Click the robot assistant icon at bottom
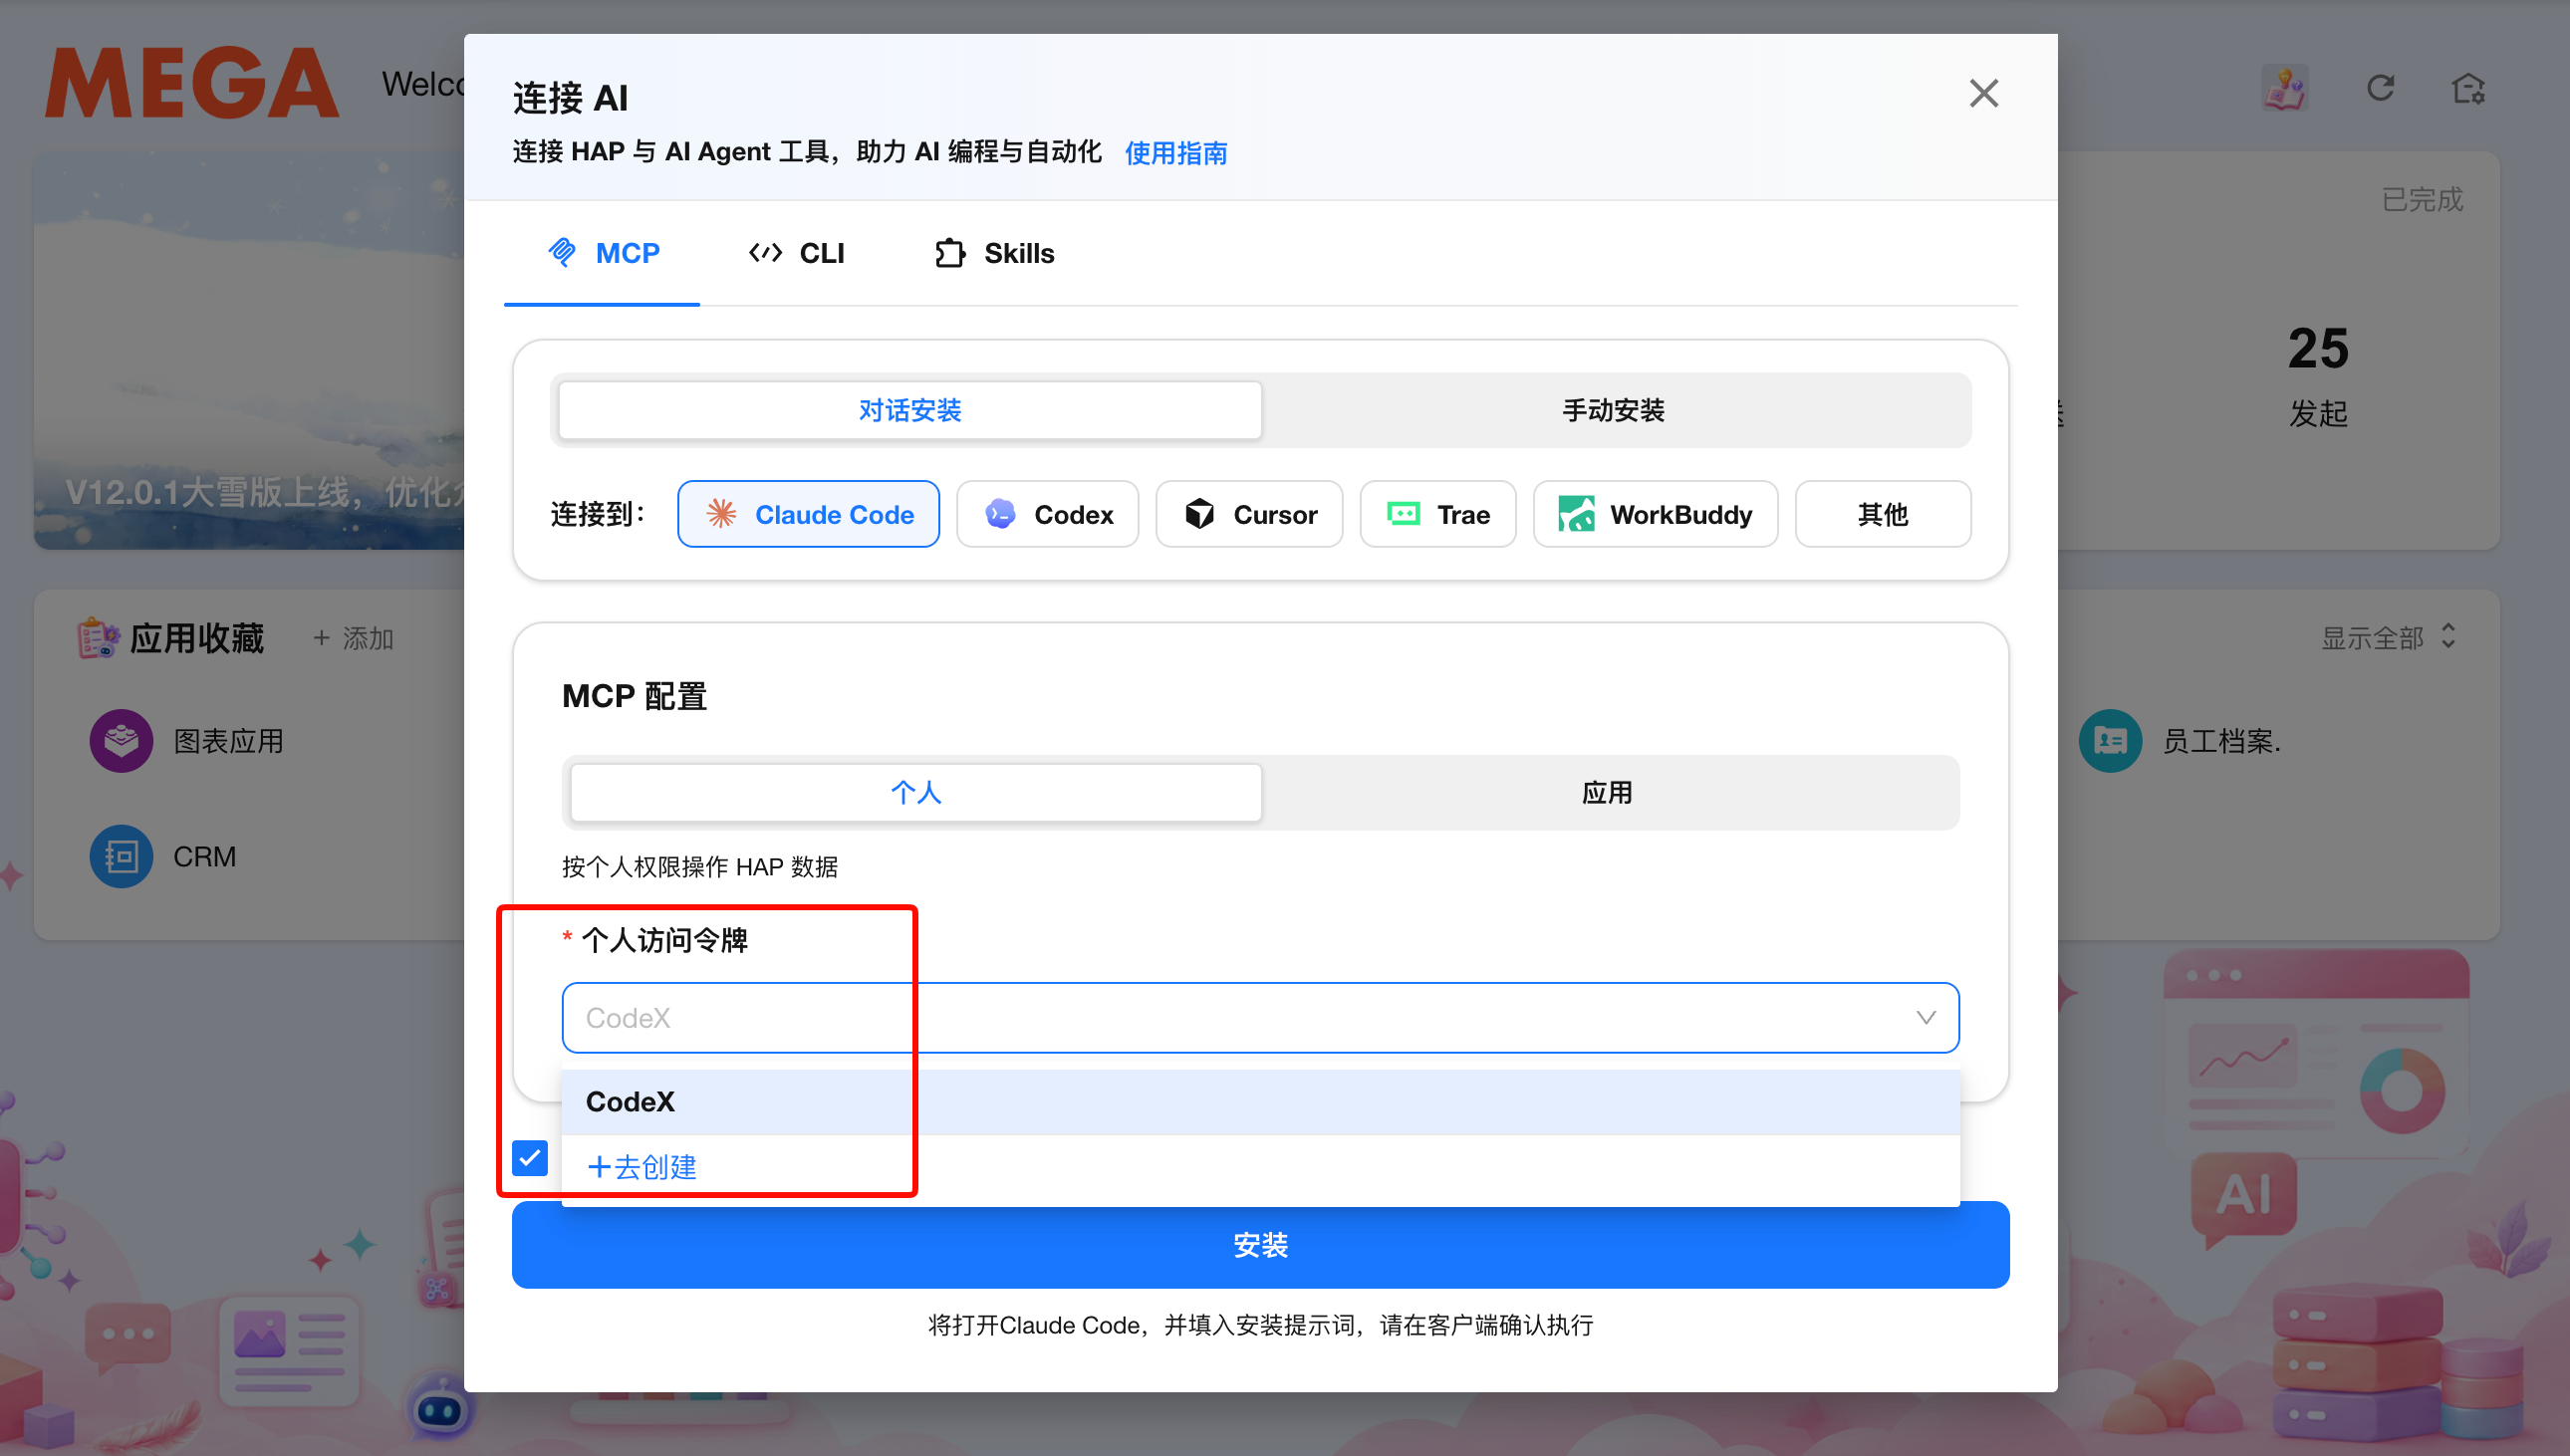The image size is (2570, 1456). (x=440, y=1410)
